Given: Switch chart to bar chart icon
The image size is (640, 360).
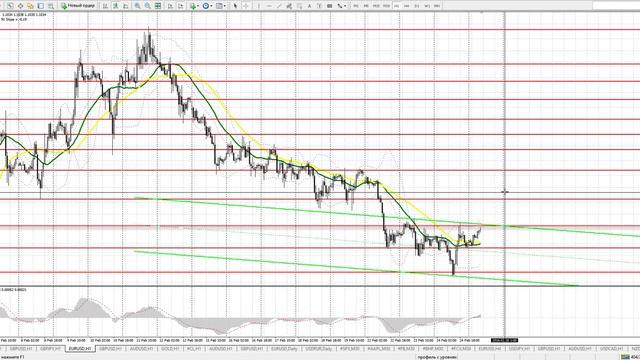Looking at the screenshot, I should coord(105,6).
